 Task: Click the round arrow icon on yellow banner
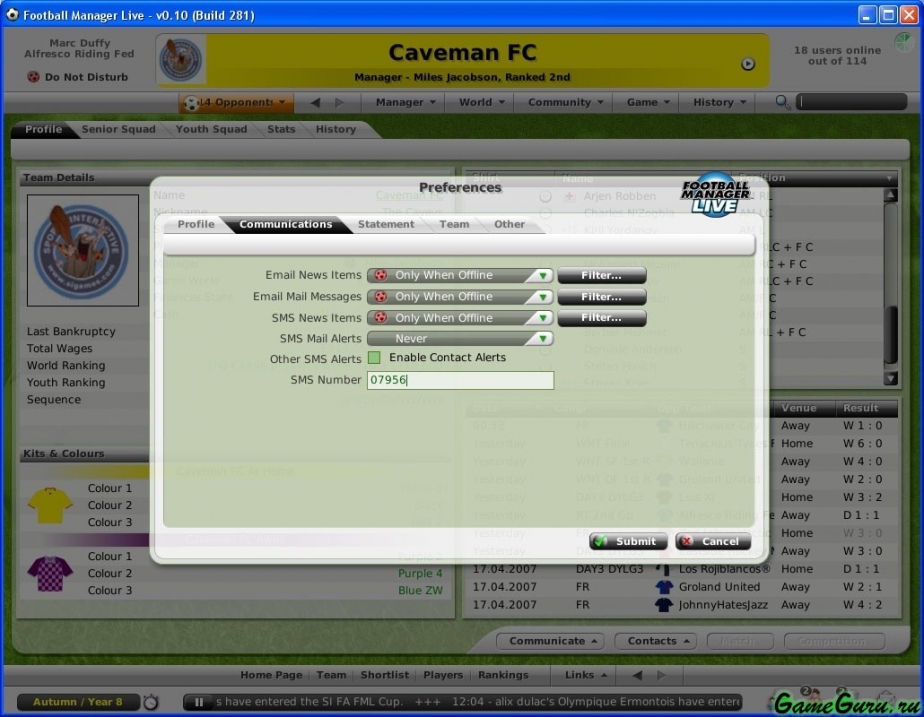748,64
